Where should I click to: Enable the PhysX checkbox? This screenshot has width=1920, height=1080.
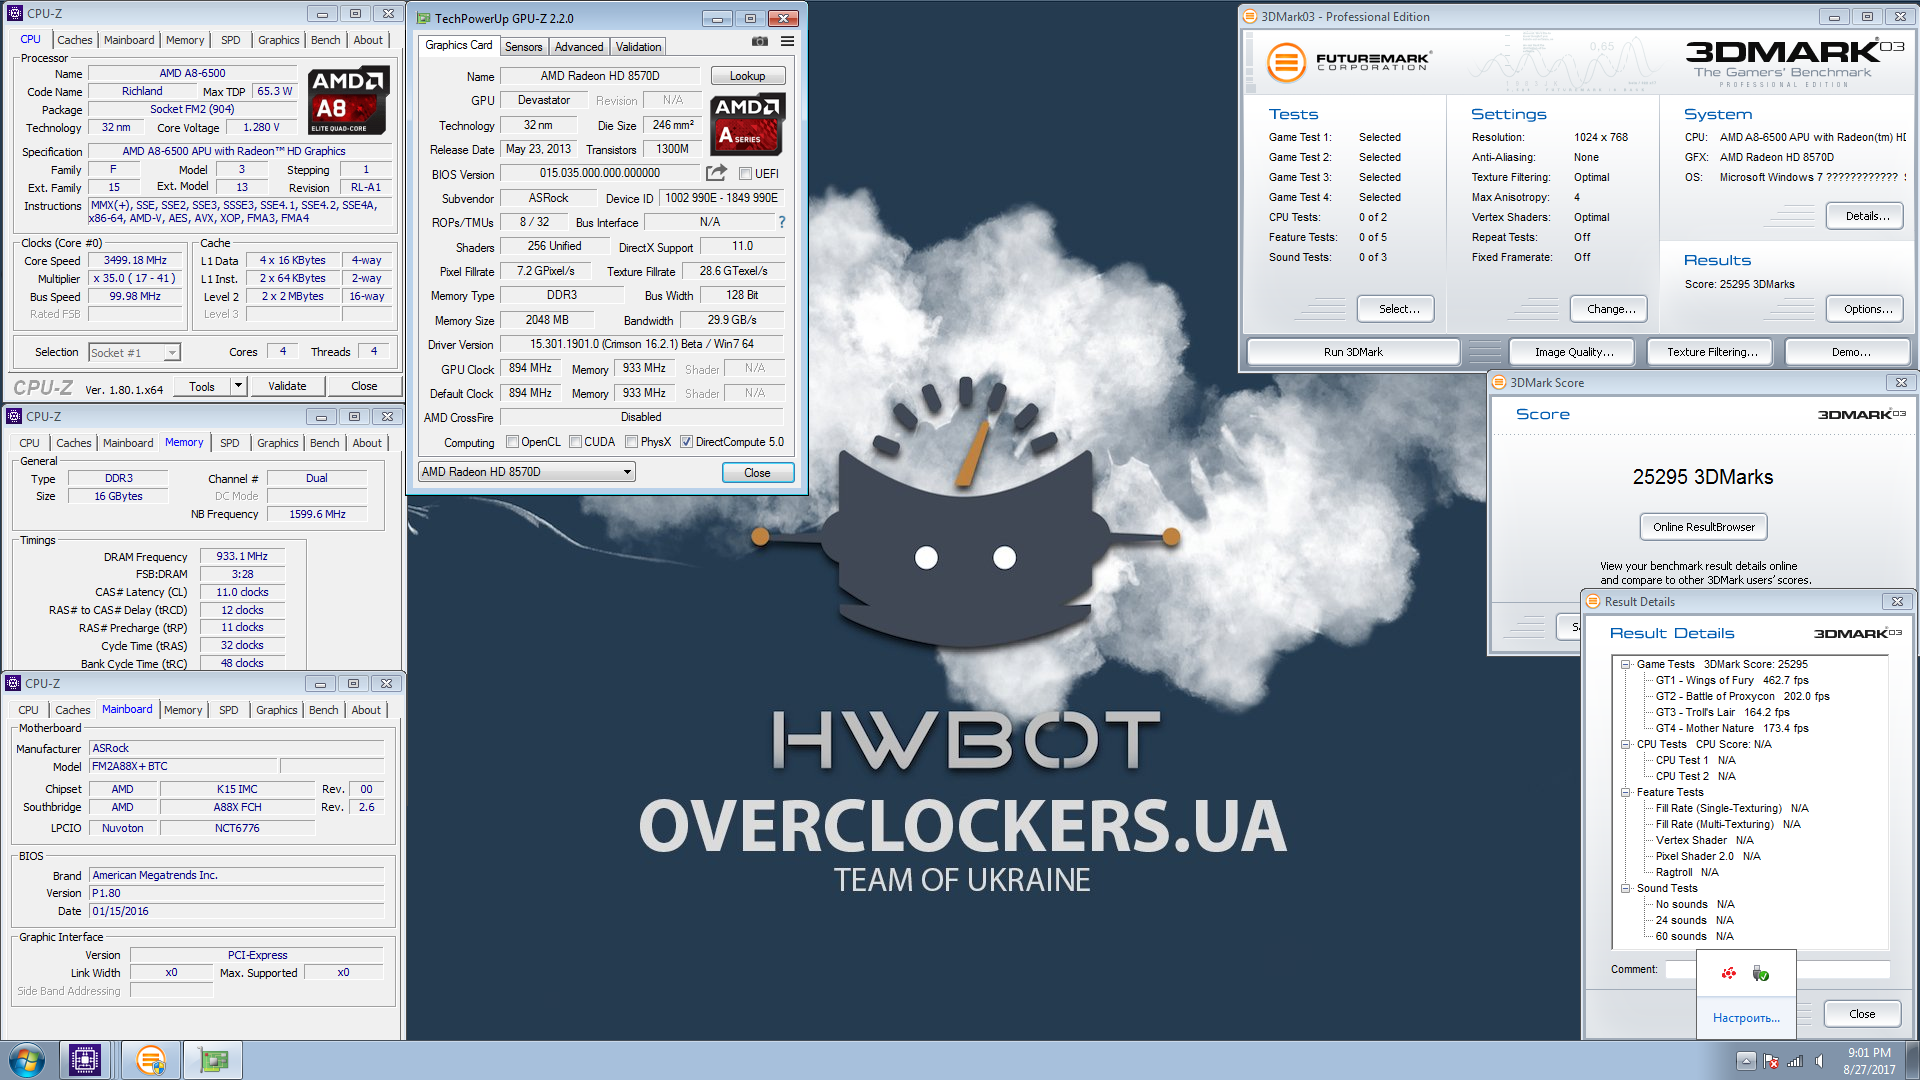[x=631, y=442]
